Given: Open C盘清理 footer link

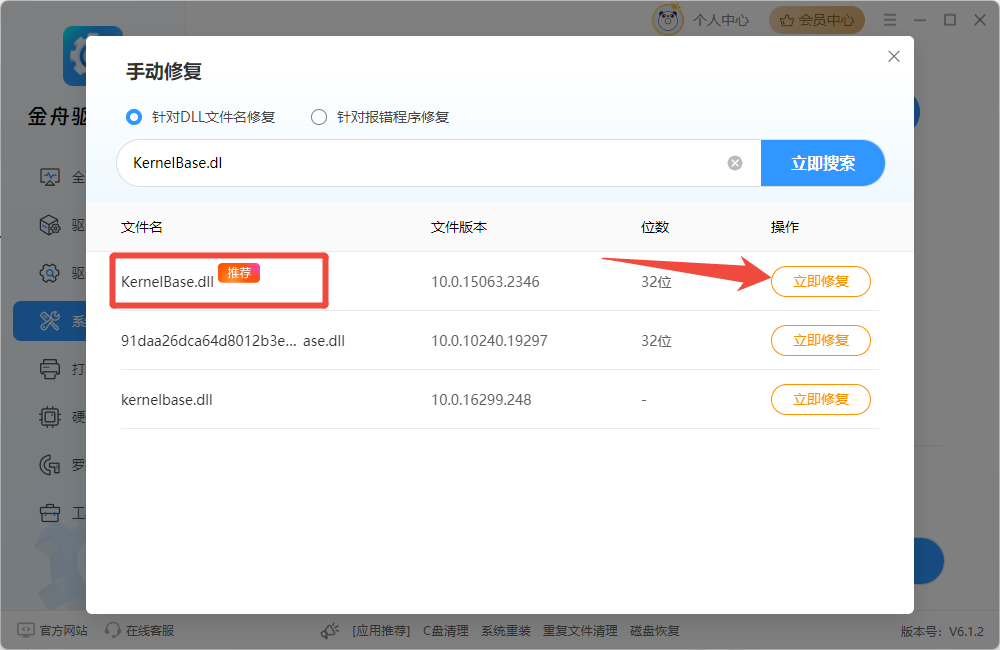Looking at the screenshot, I should click(x=446, y=631).
